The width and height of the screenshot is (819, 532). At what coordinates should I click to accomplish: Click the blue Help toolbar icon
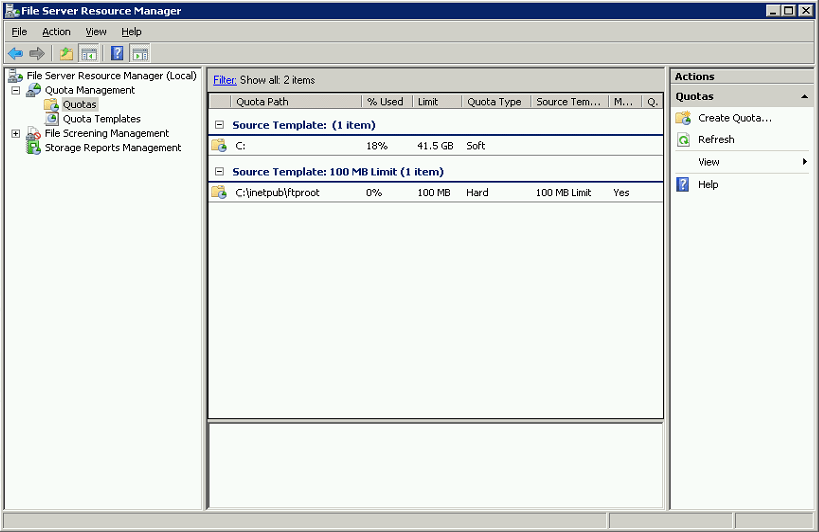(x=118, y=53)
